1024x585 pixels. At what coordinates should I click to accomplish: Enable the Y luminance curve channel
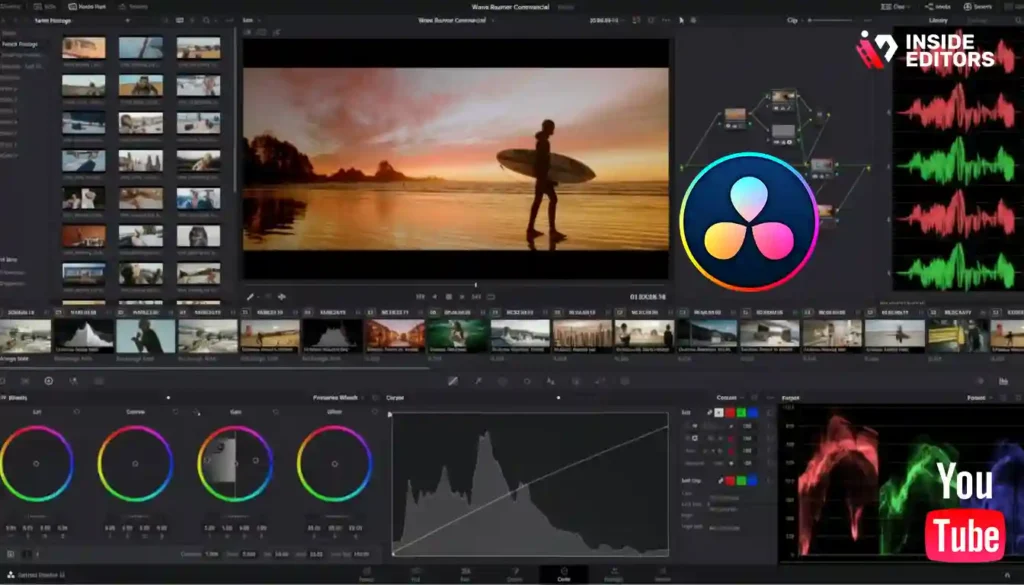[719, 413]
